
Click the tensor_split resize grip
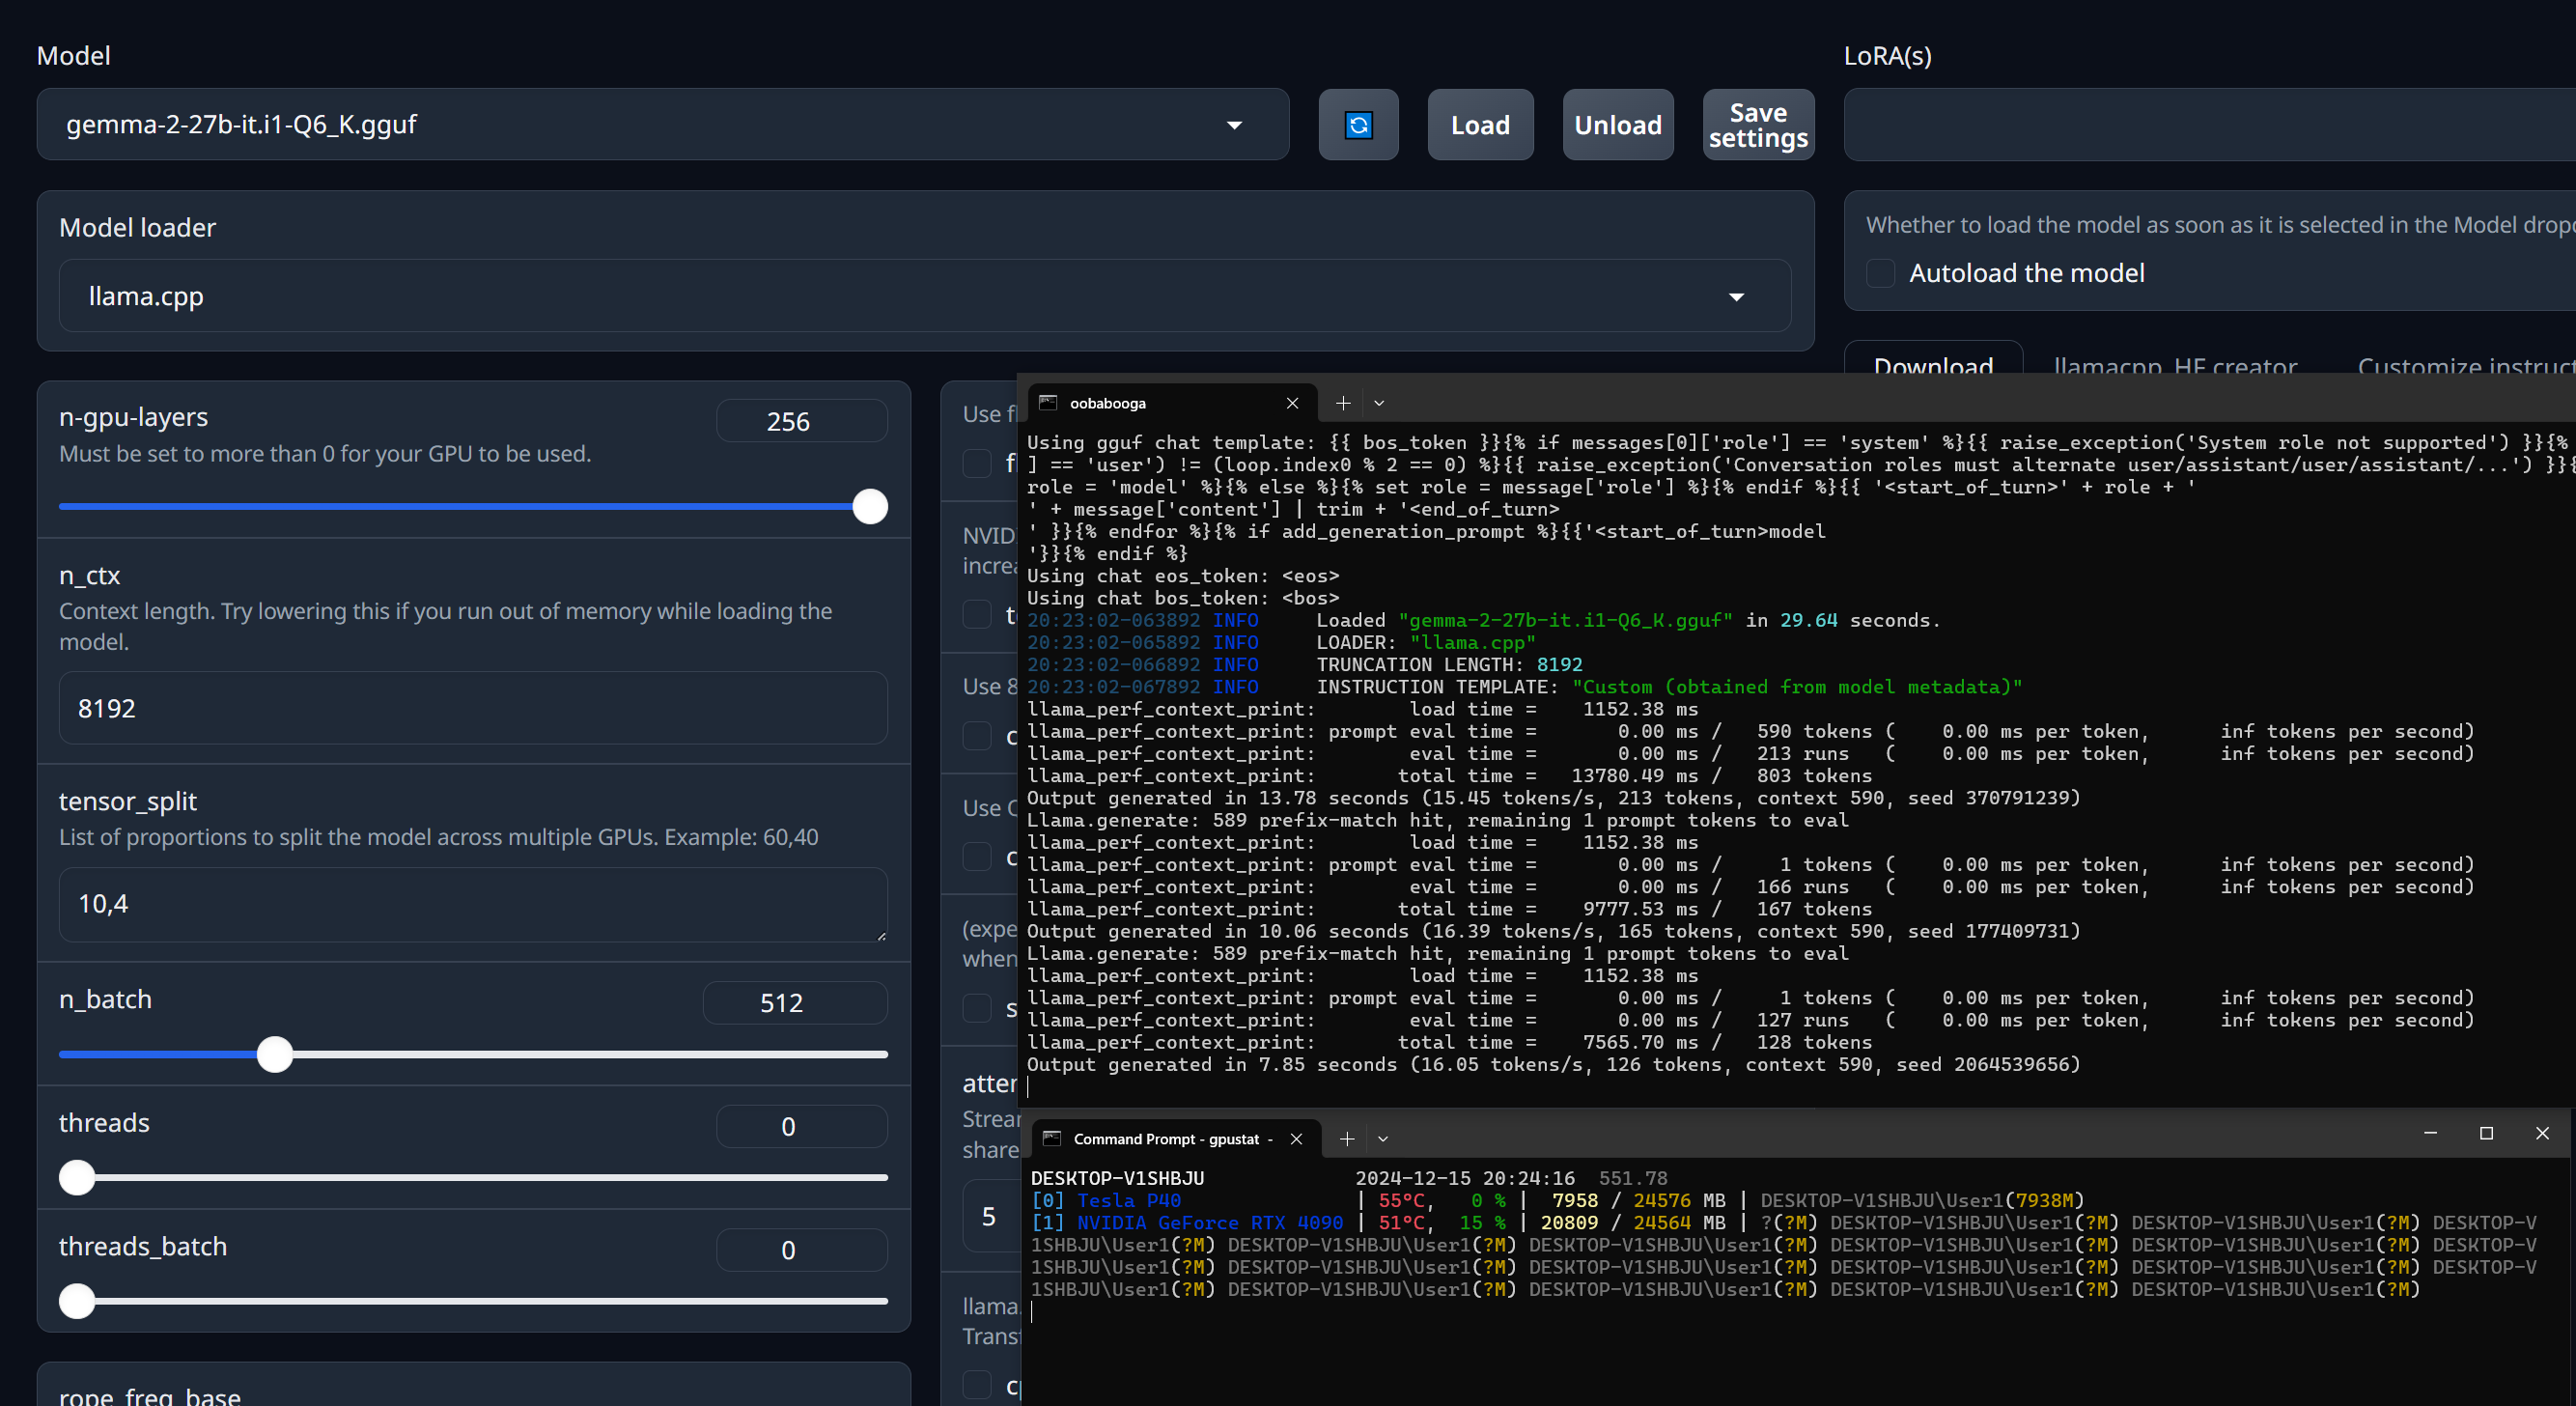881,935
